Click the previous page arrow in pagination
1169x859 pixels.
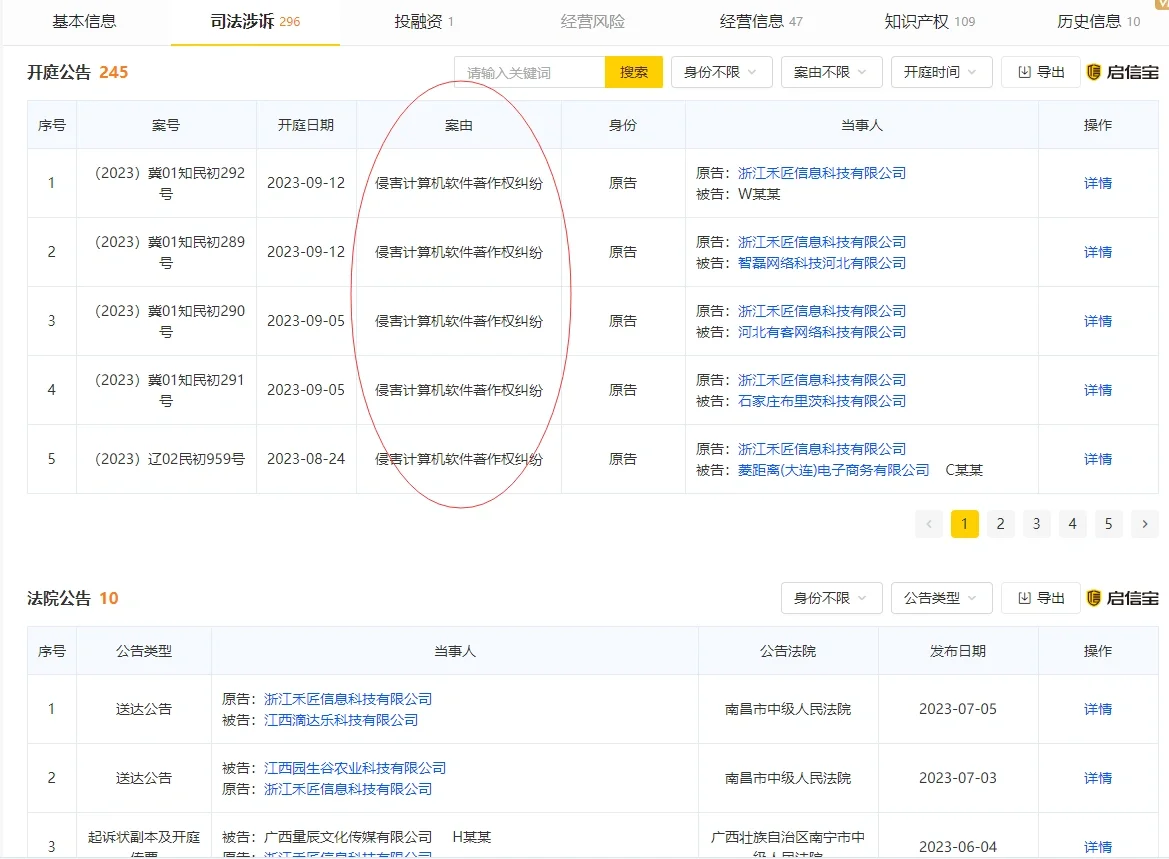928,523
